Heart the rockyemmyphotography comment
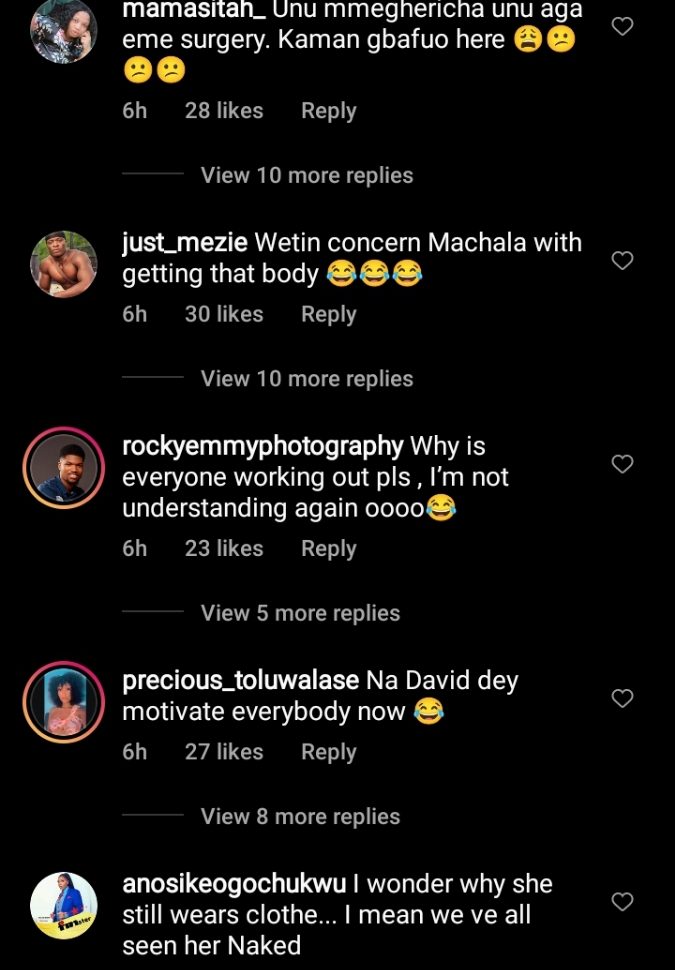 tap(622, 464)
